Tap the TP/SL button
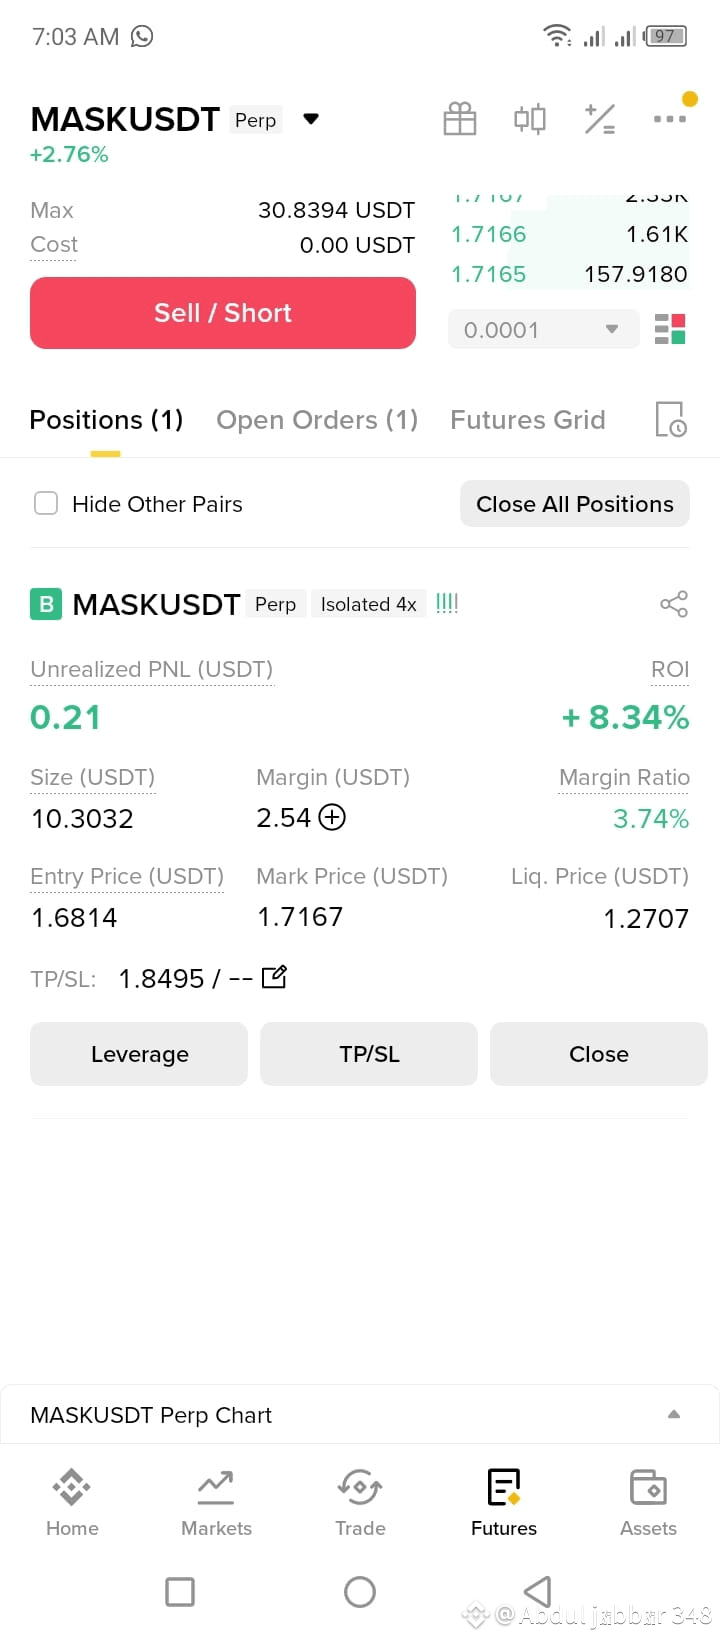Image resolution: width=720 pixels, height=1640 pixels. click(369, 1054)
